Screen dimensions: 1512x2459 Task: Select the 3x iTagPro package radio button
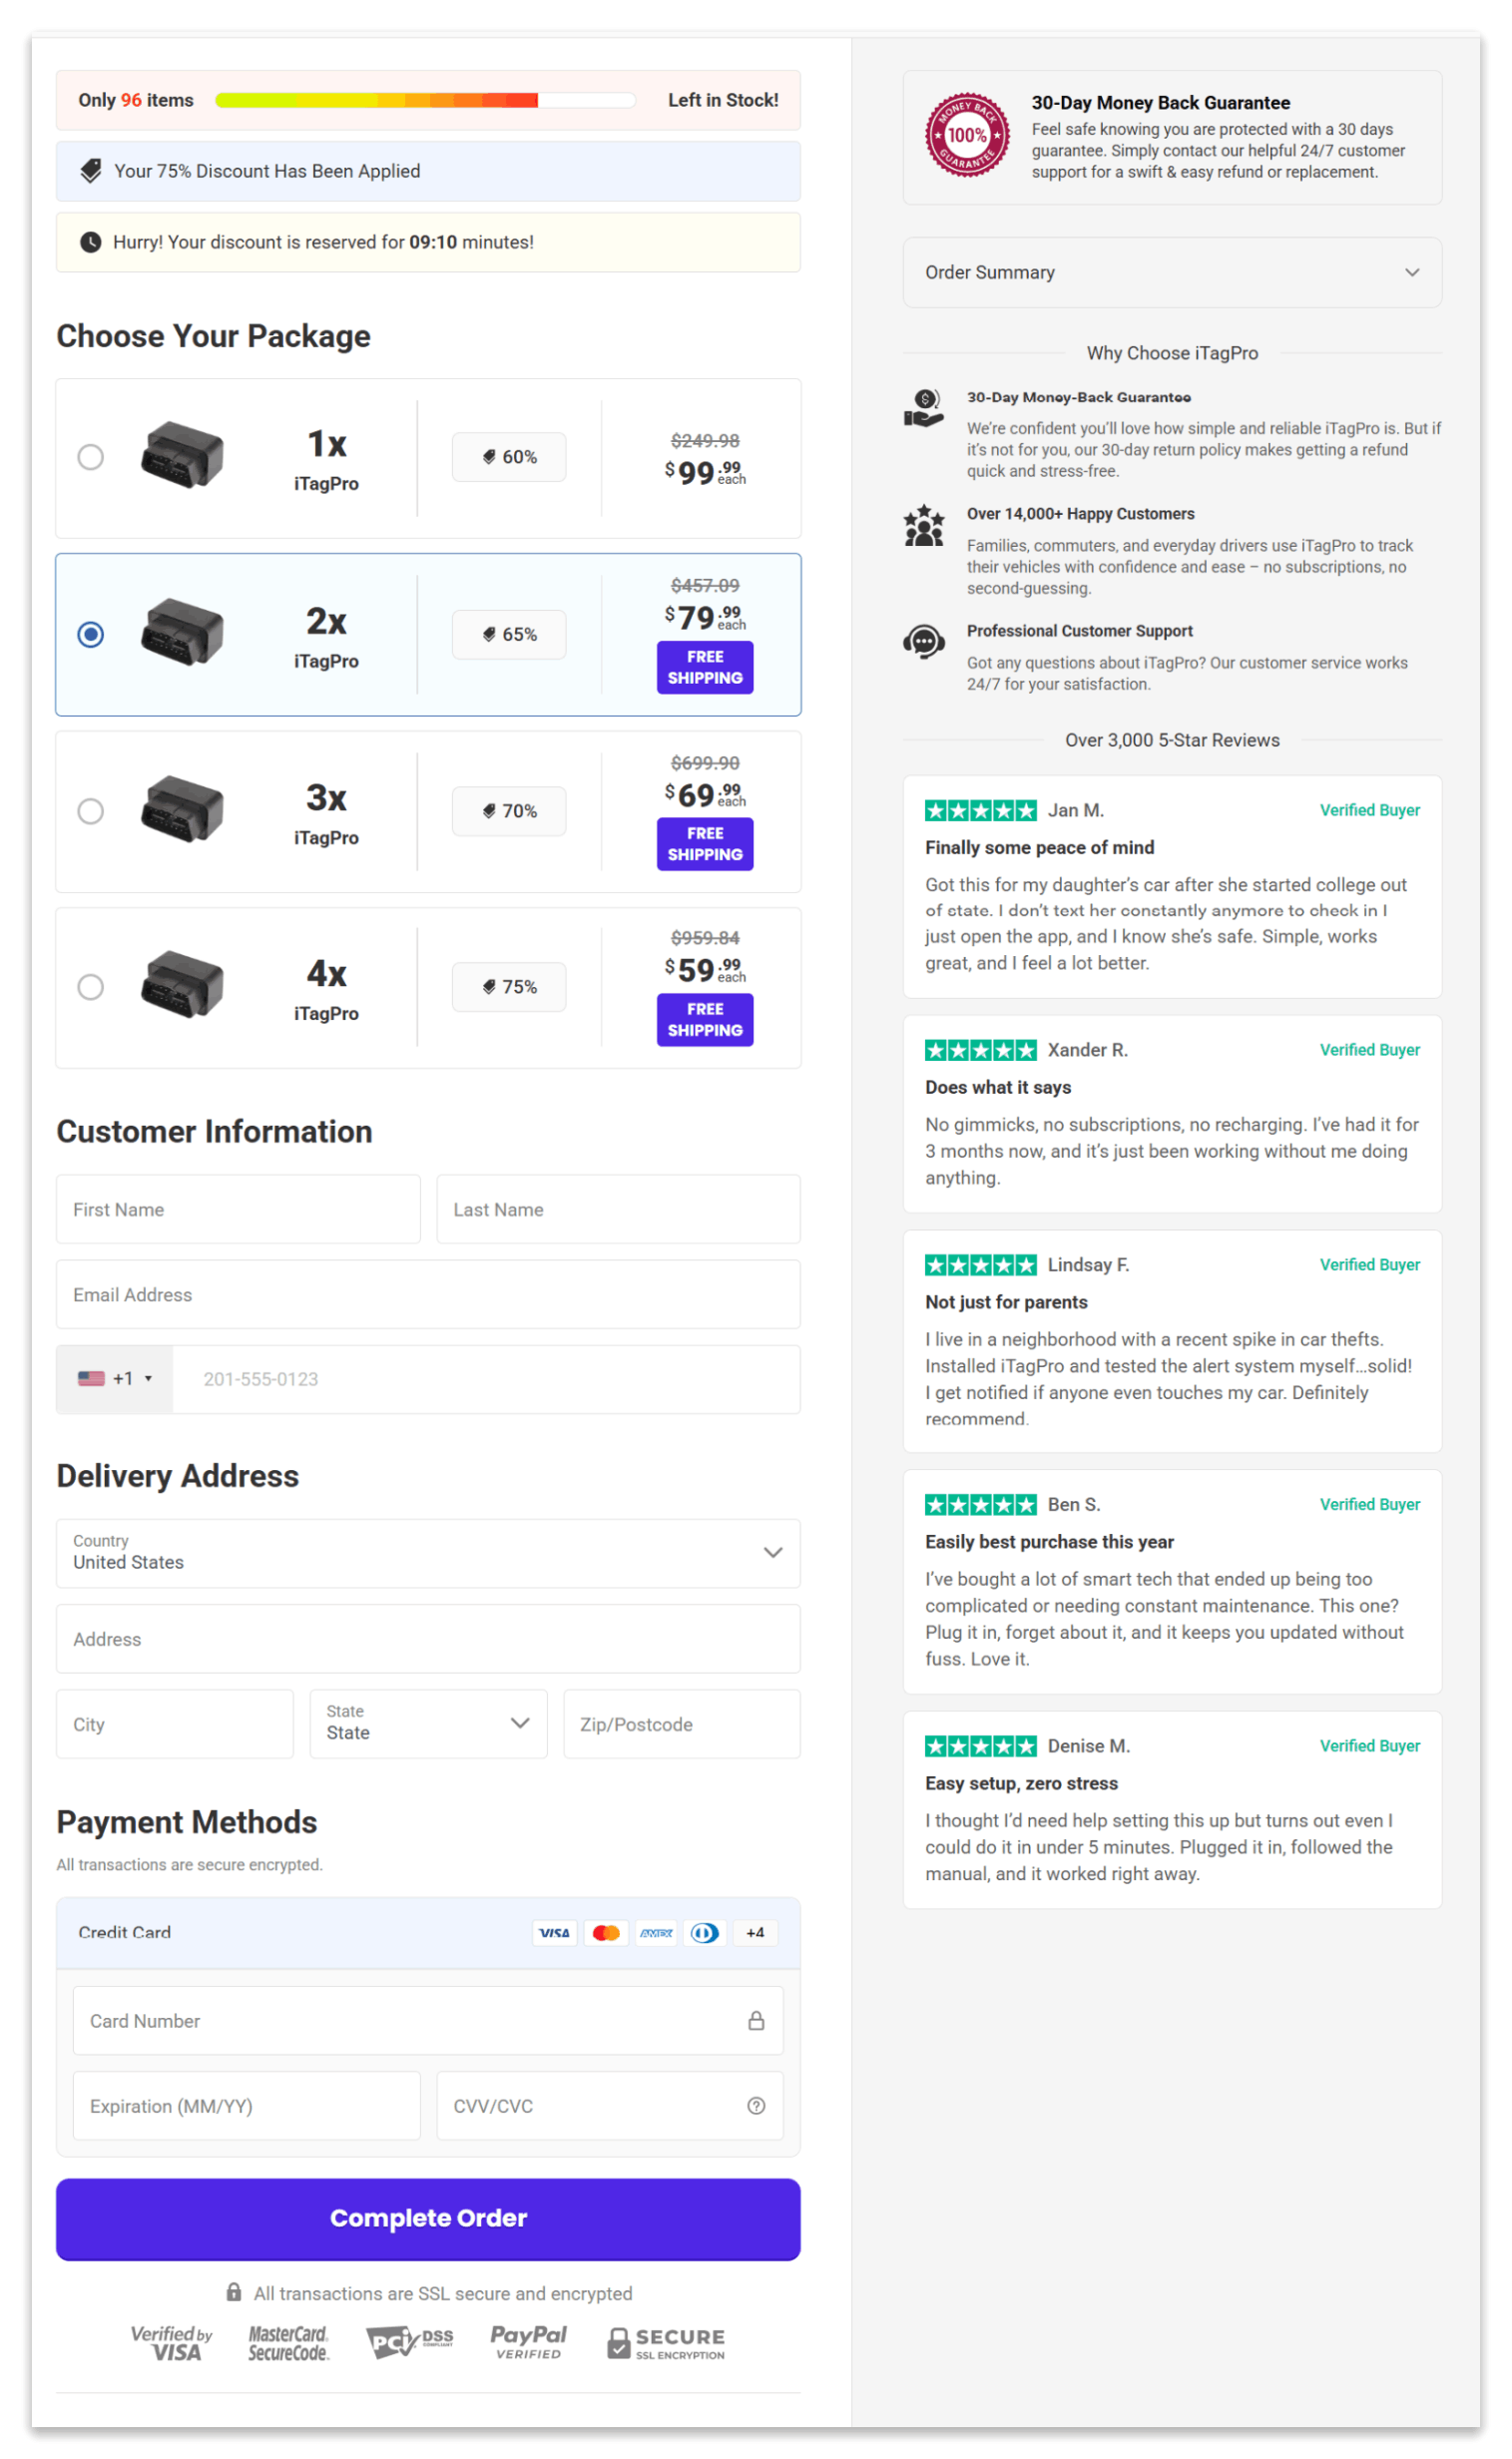pyautogui.click(x=91, y=812)
